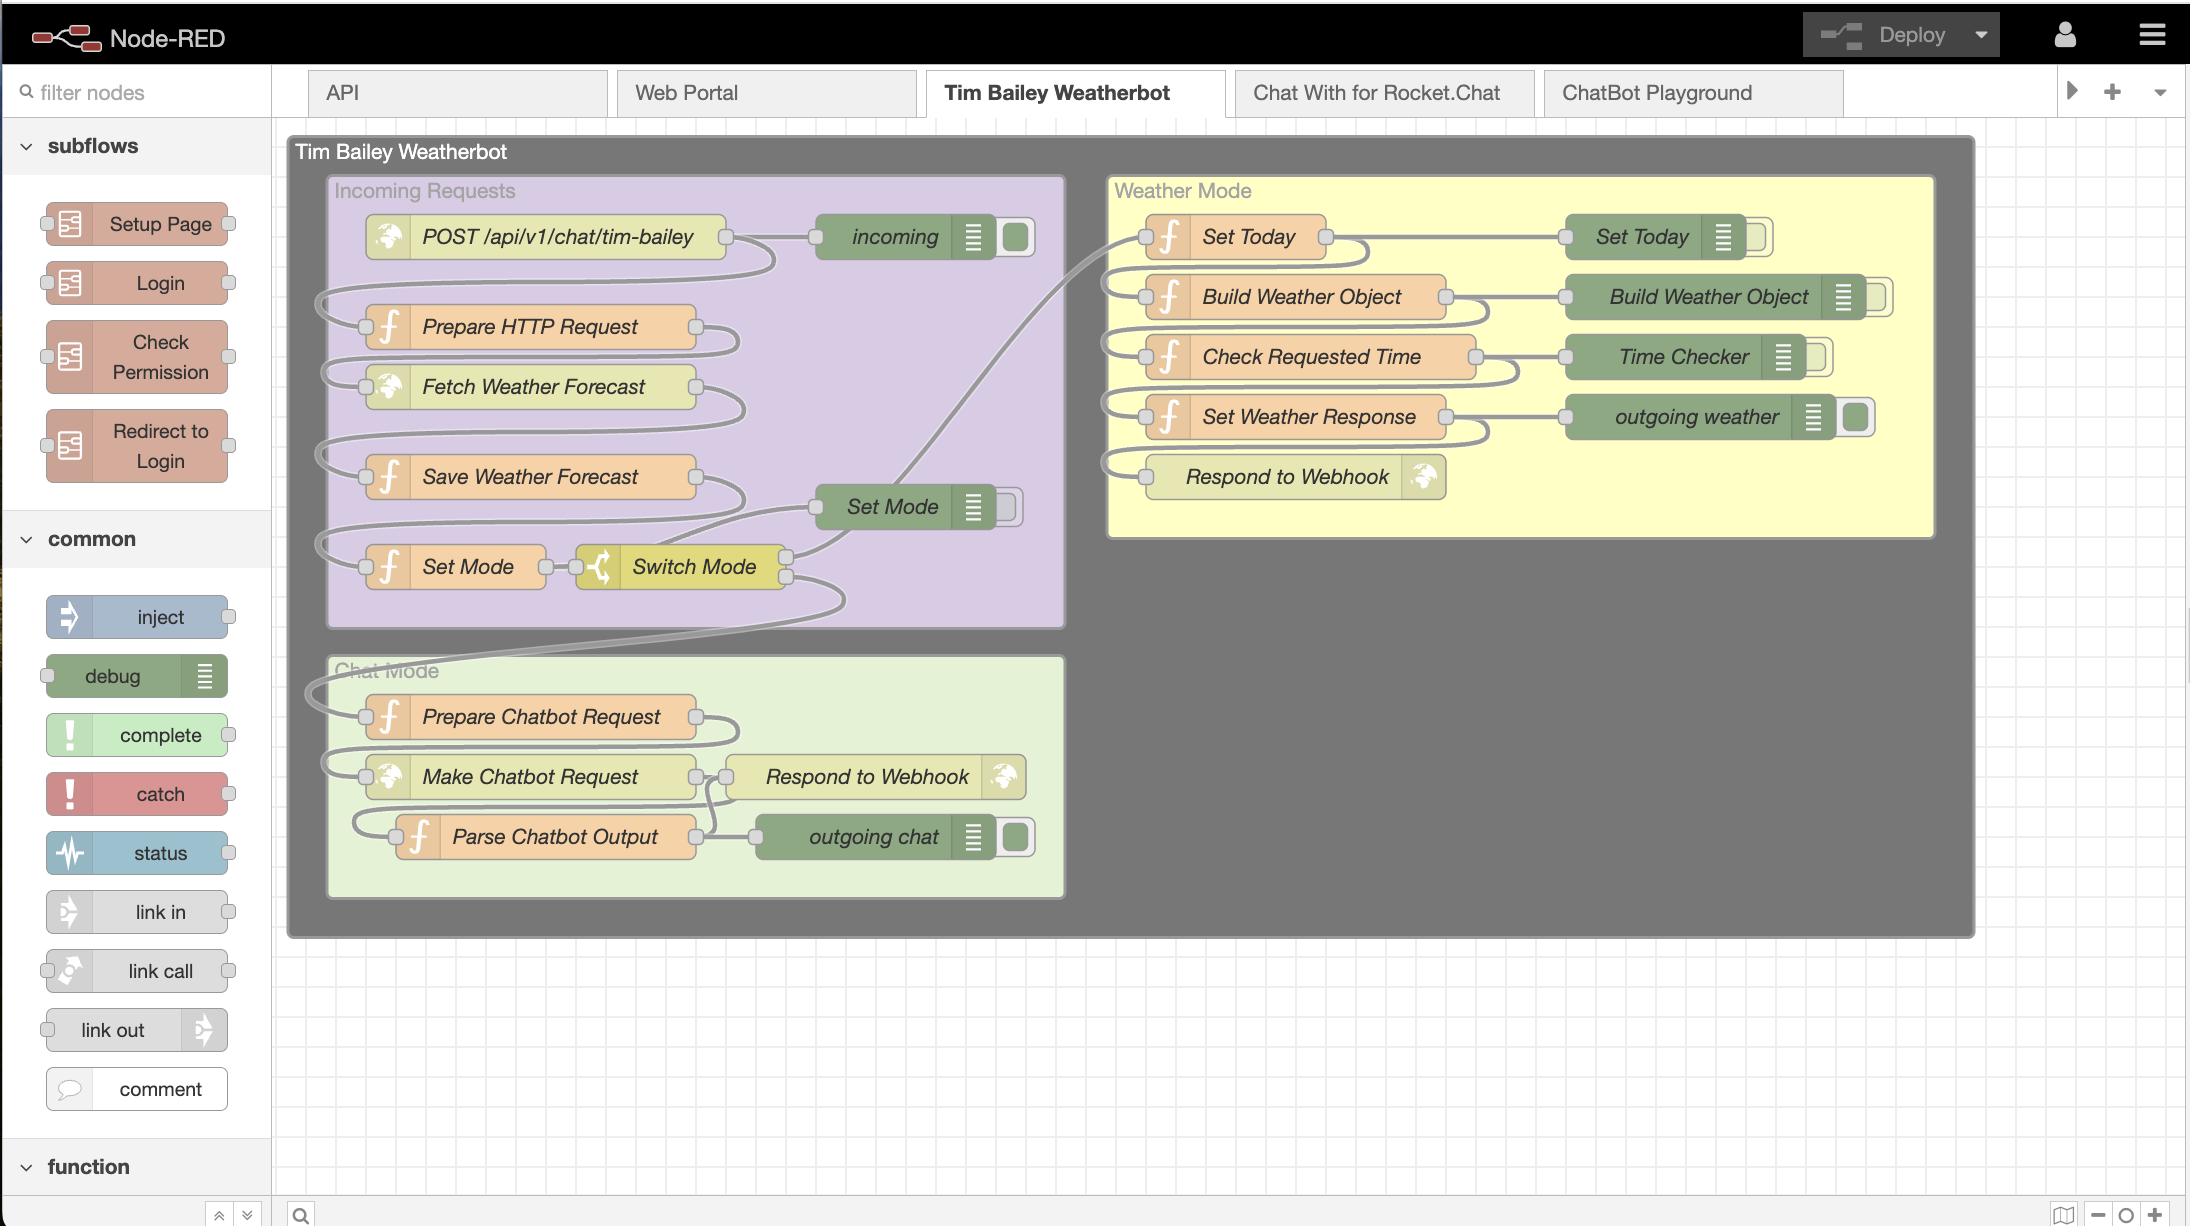Select the Check Permission subflow node

(137, 357)
